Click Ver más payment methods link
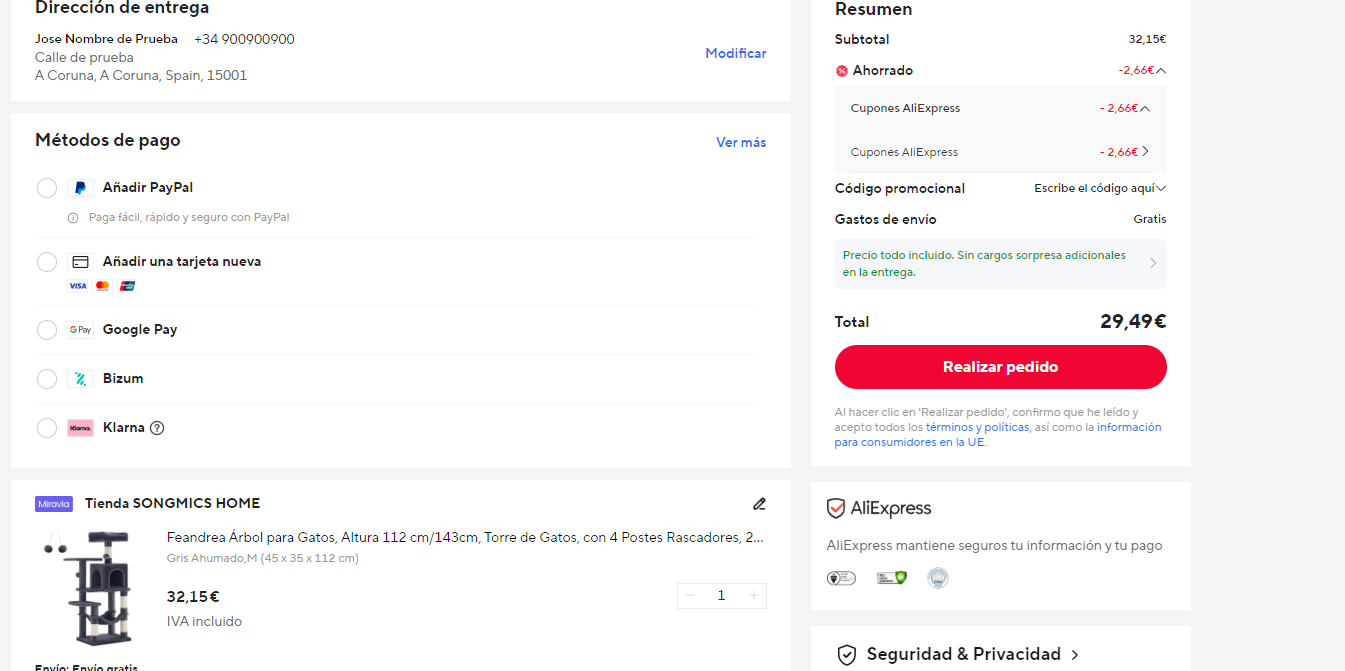Screen dimensions: 1345x671 [741, 143]
